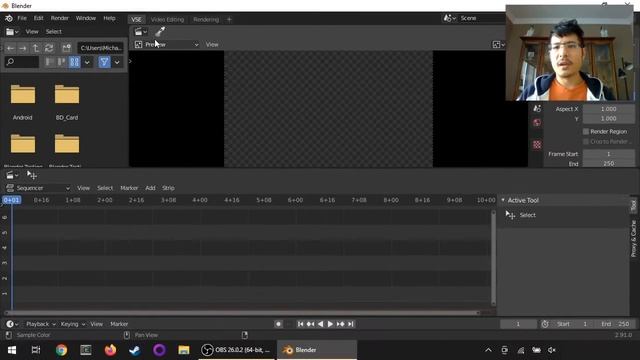This screenshot has width=640, height=360.
Task: Click the Blender logo menu icon
Action: pyautogui.click(x=9, y=18)
